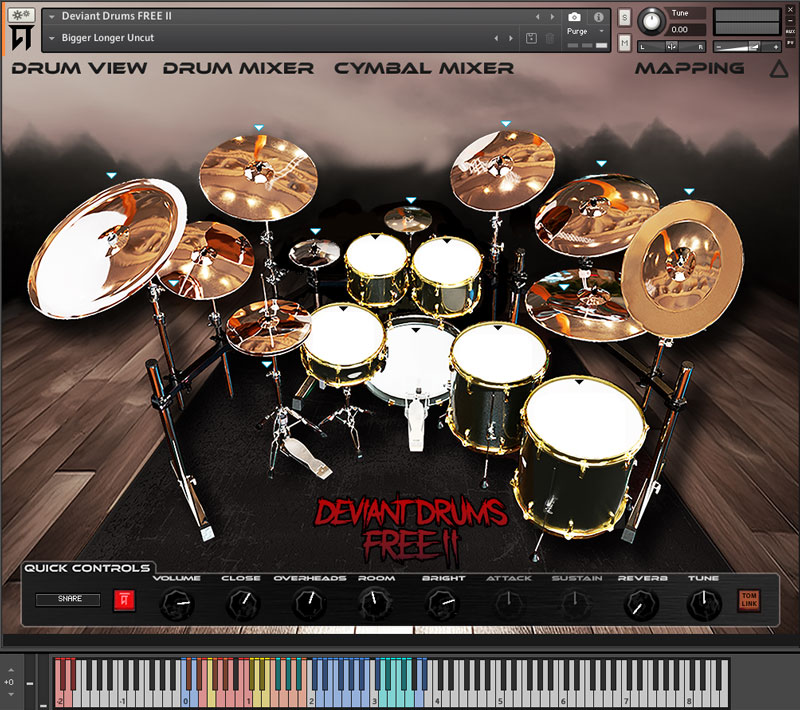Click the SNARE selection field
Screen dimensions: 800x710
[68, 599]
